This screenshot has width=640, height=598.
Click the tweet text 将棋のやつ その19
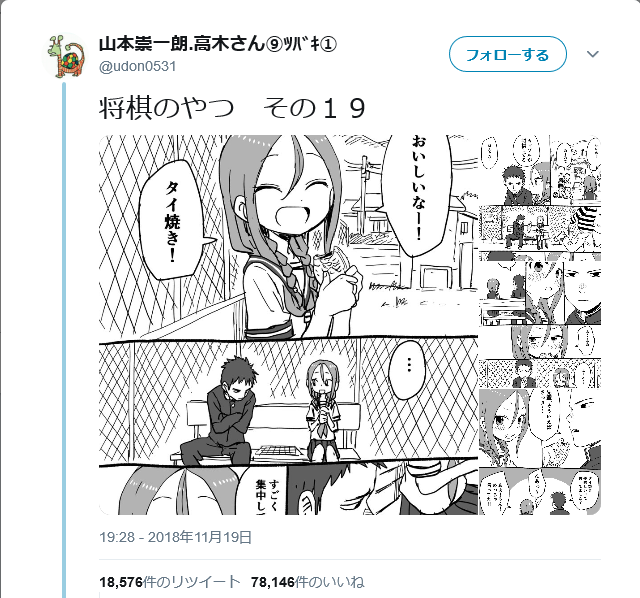coord(232,109)
